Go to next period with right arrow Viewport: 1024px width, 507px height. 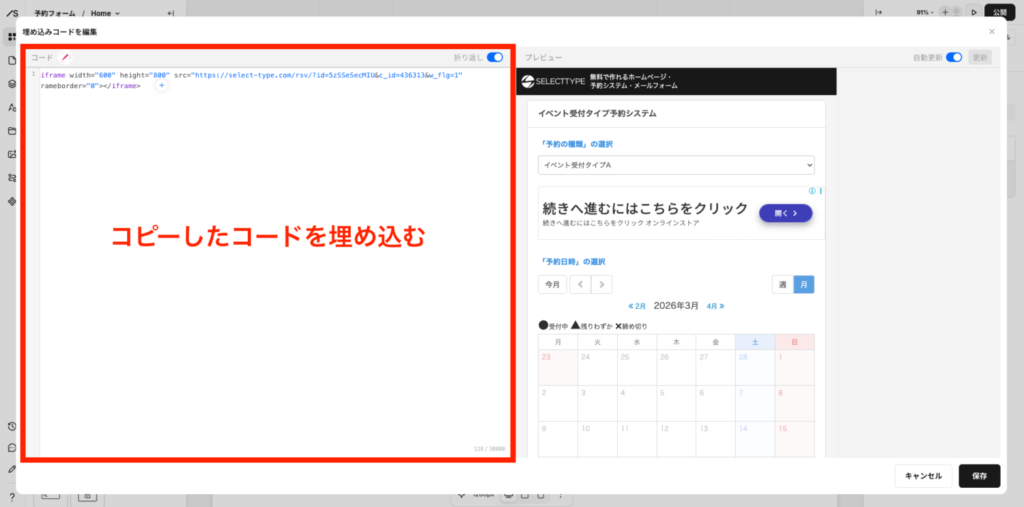(x=601, y=284)
